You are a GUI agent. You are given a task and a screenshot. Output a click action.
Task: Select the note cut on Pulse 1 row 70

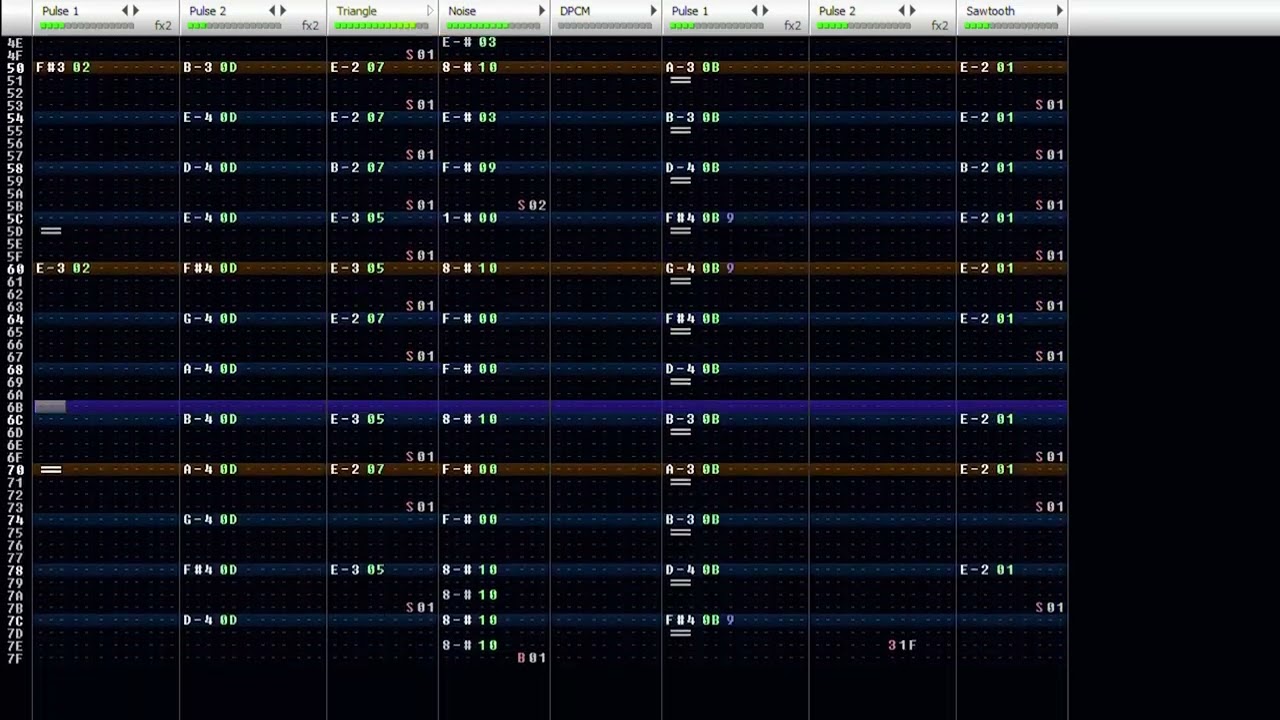coord(51,469)
